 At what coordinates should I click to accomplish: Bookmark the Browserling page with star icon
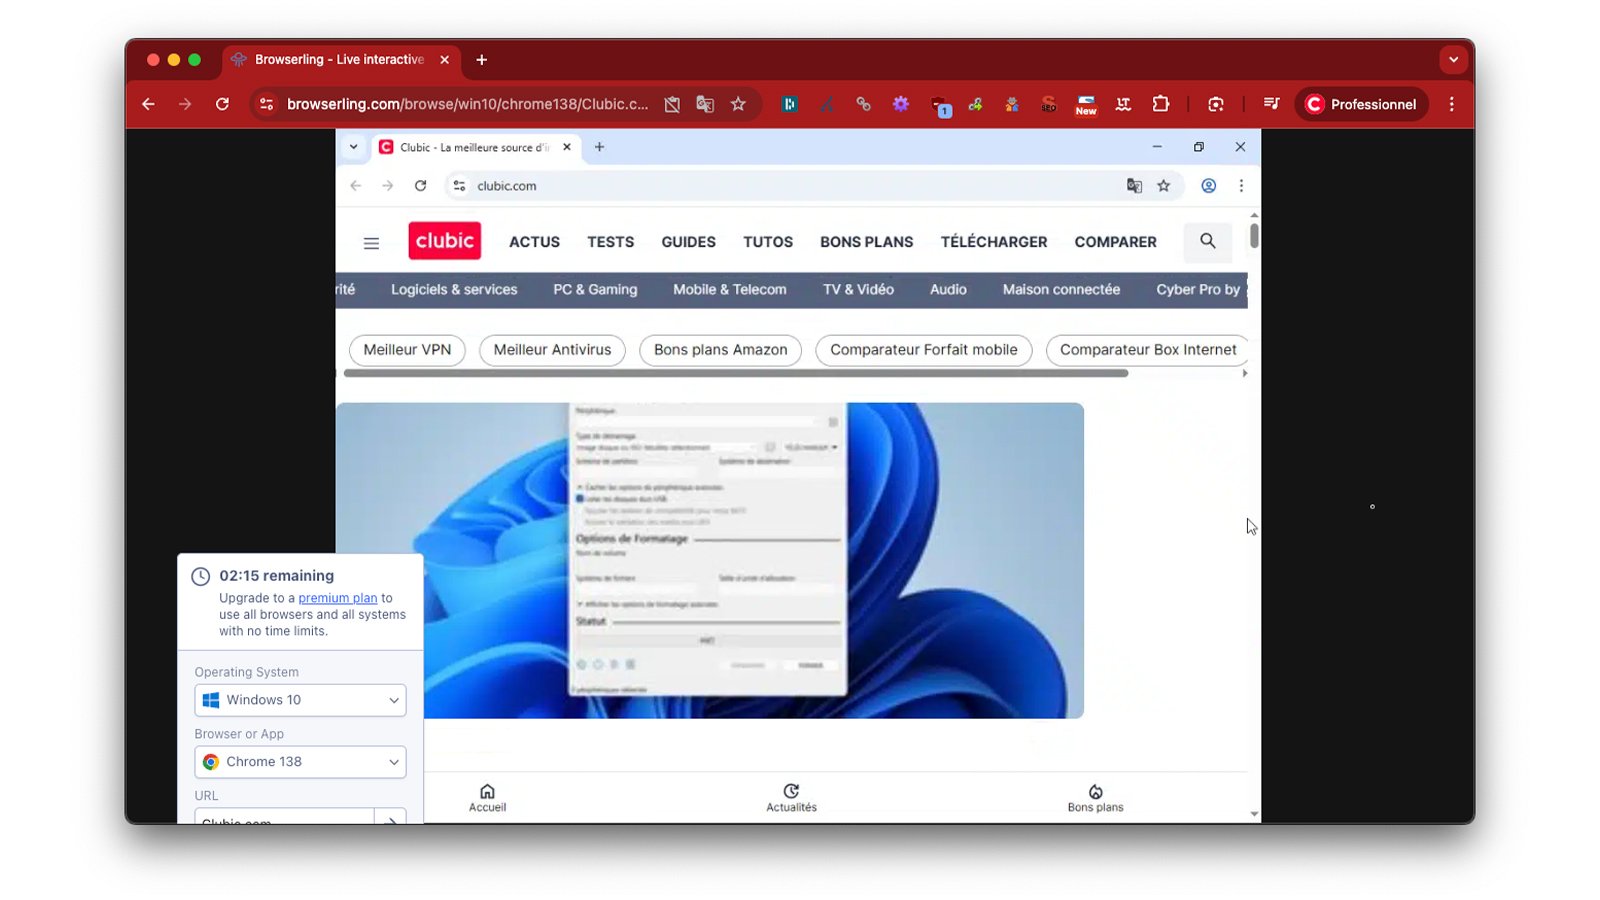(x=738, y=104)
